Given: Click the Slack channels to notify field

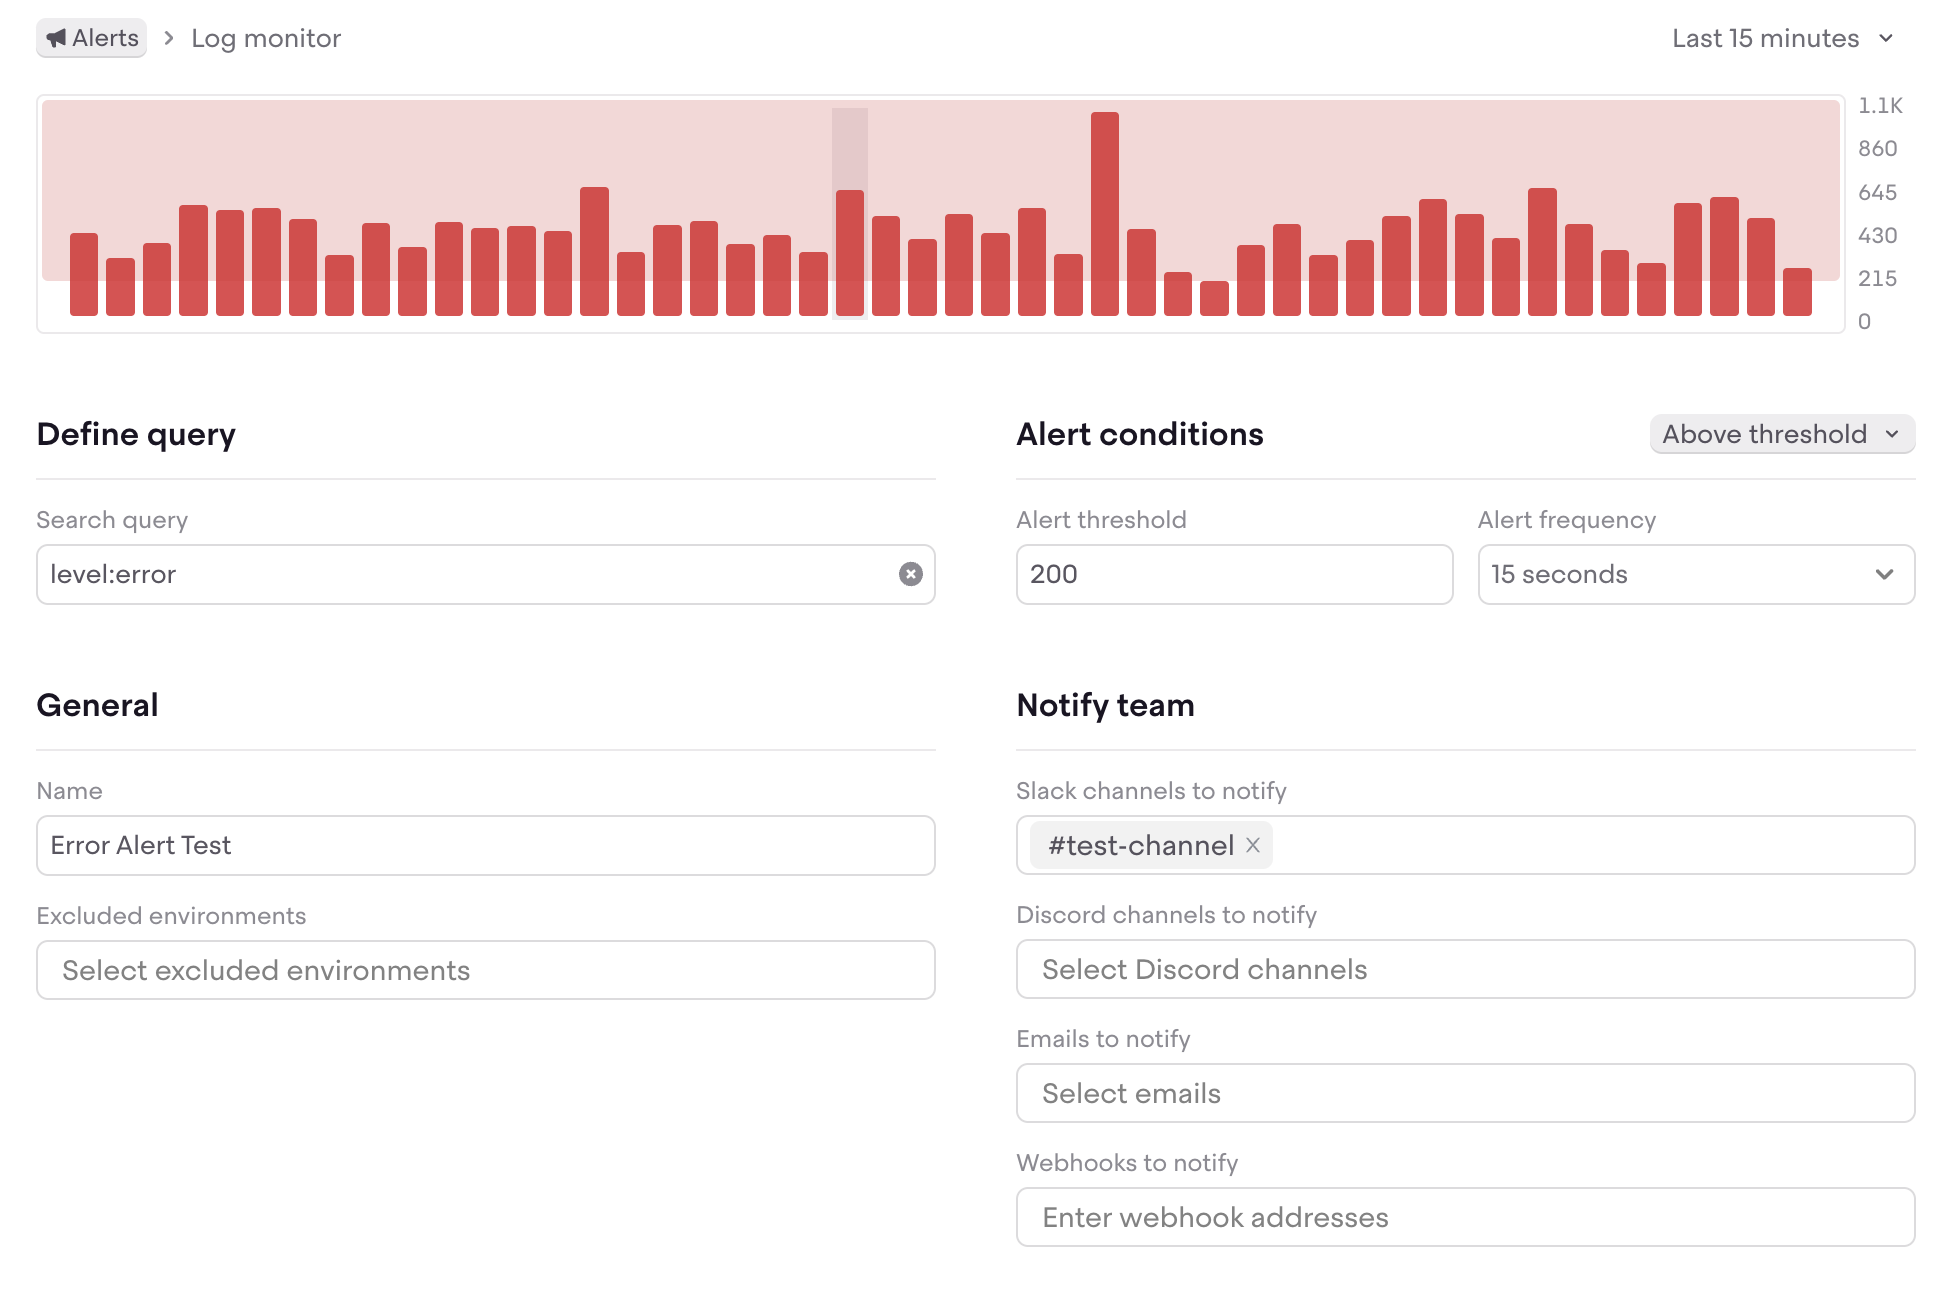Looking at the screenshot, I should 1590,846.
